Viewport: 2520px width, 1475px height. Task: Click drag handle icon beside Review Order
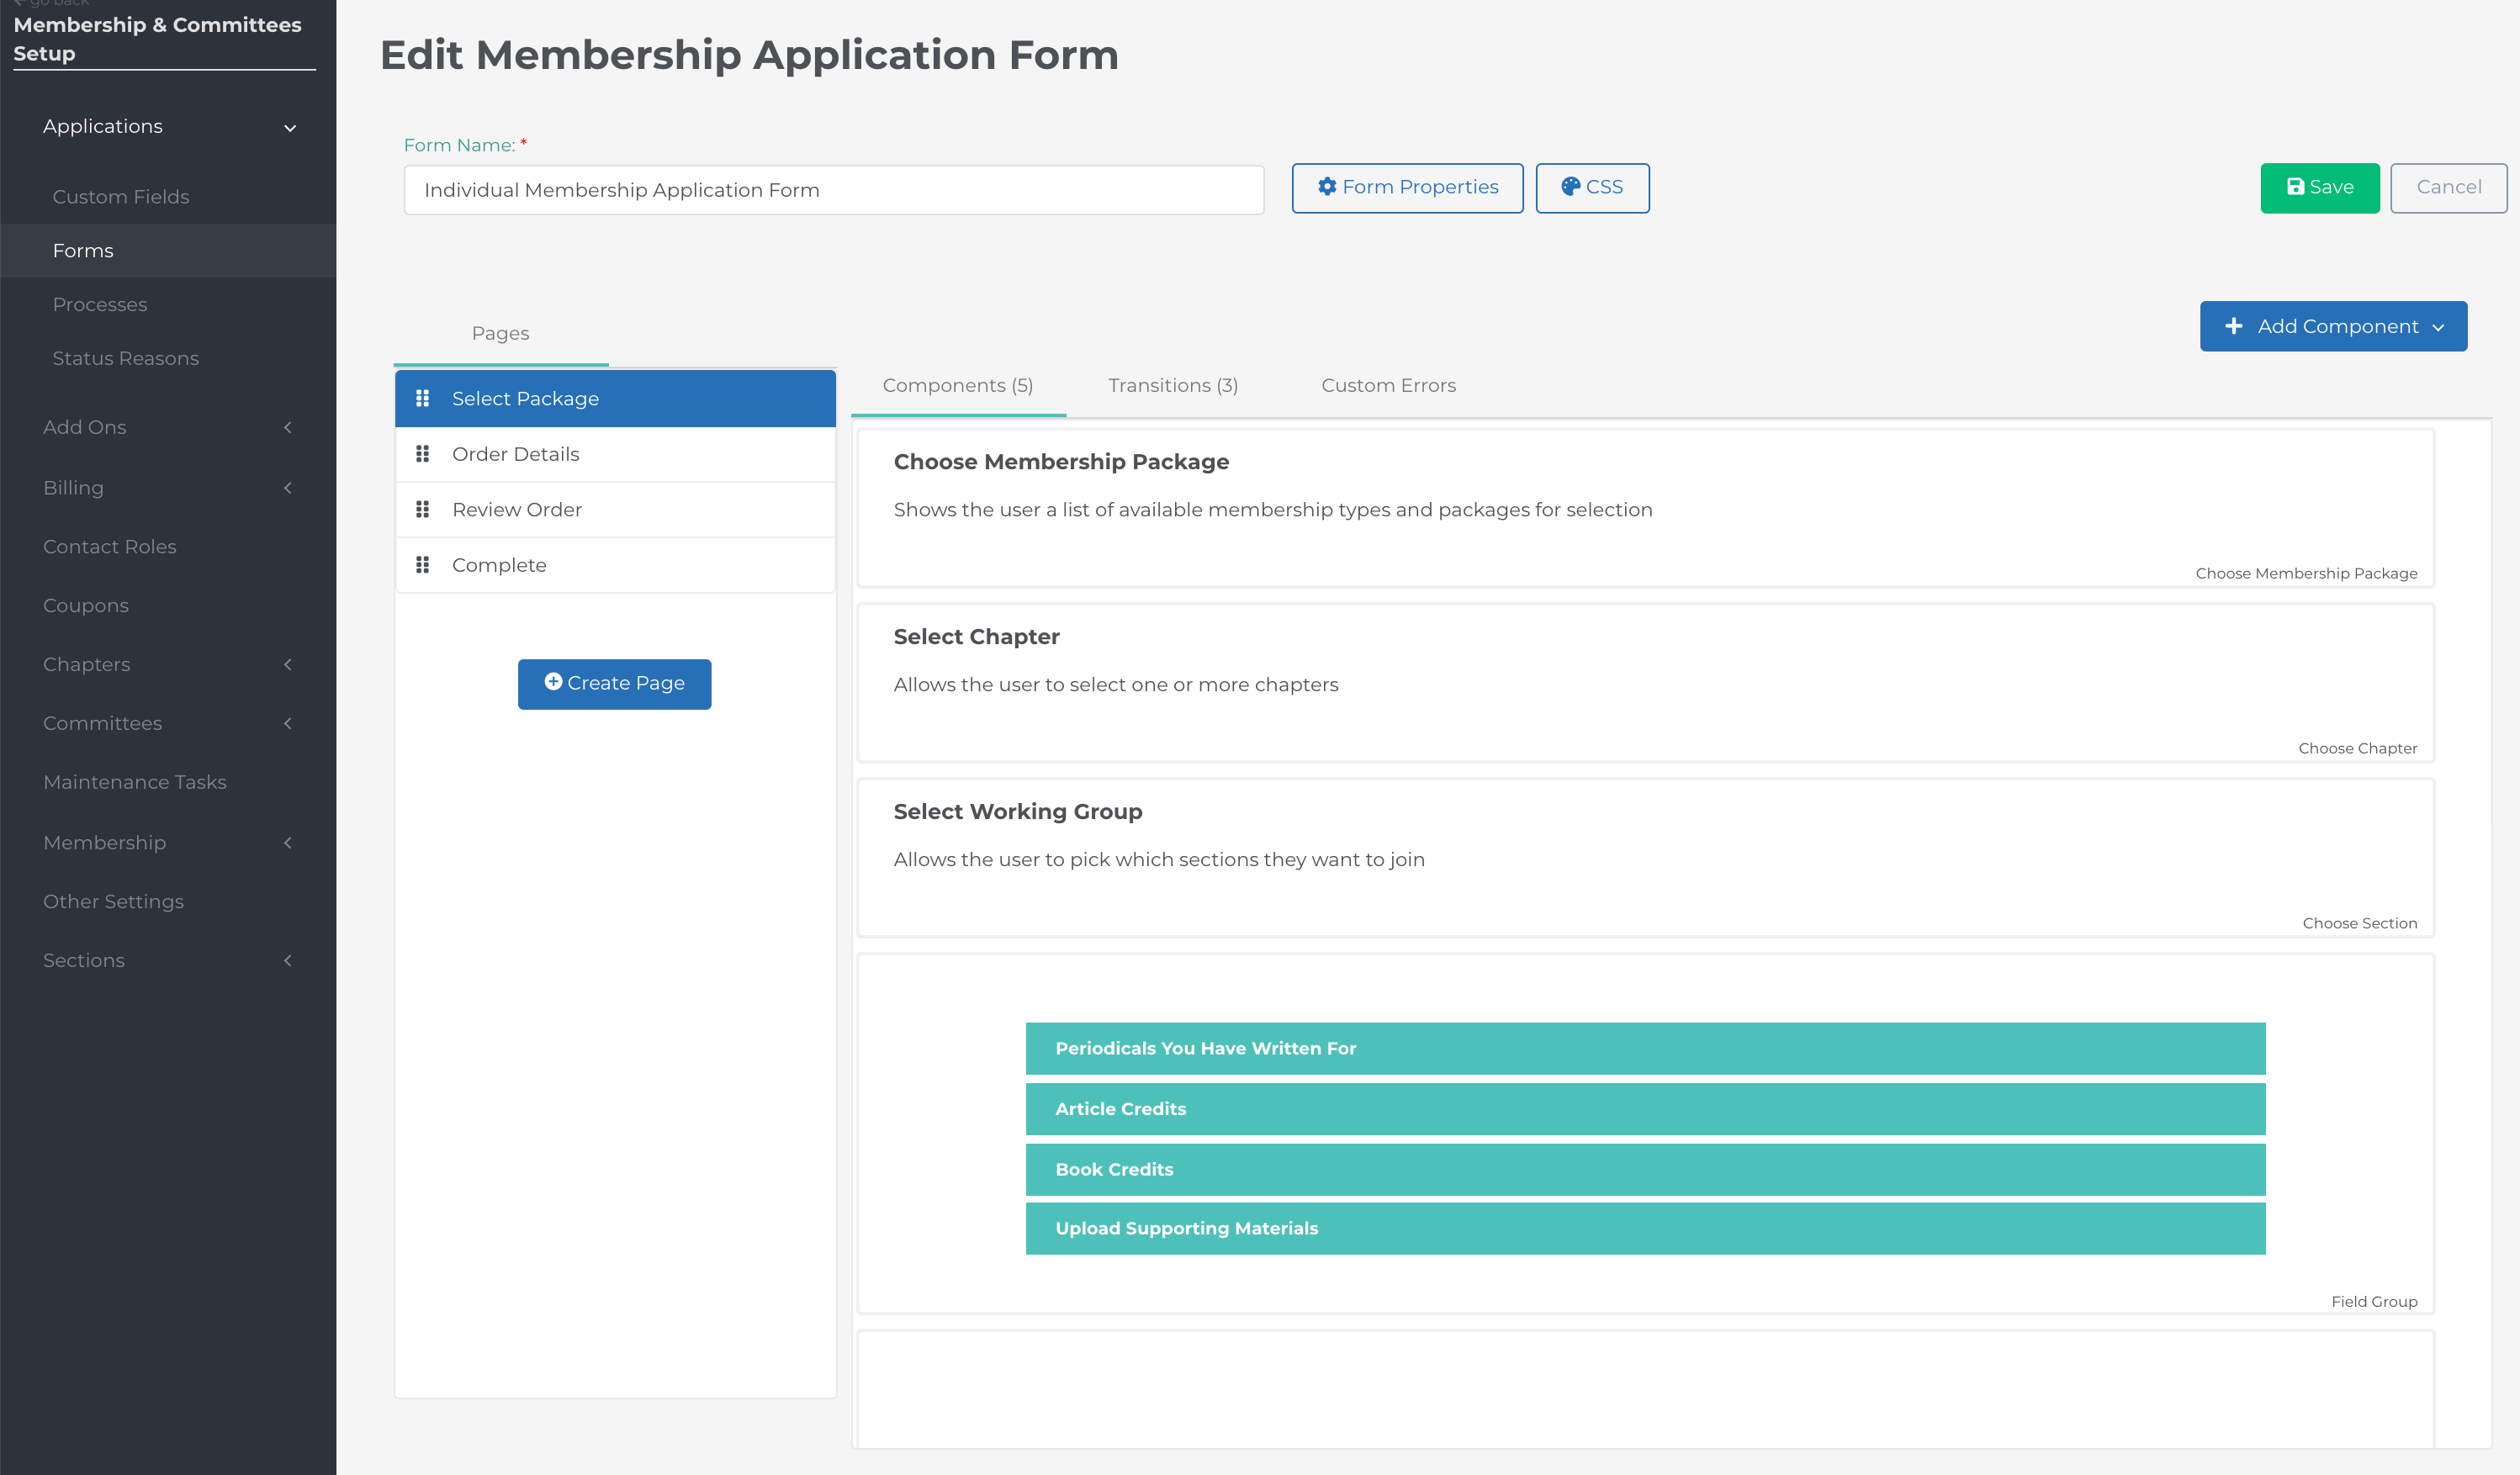pyautogui.click(x=422, y=509)
